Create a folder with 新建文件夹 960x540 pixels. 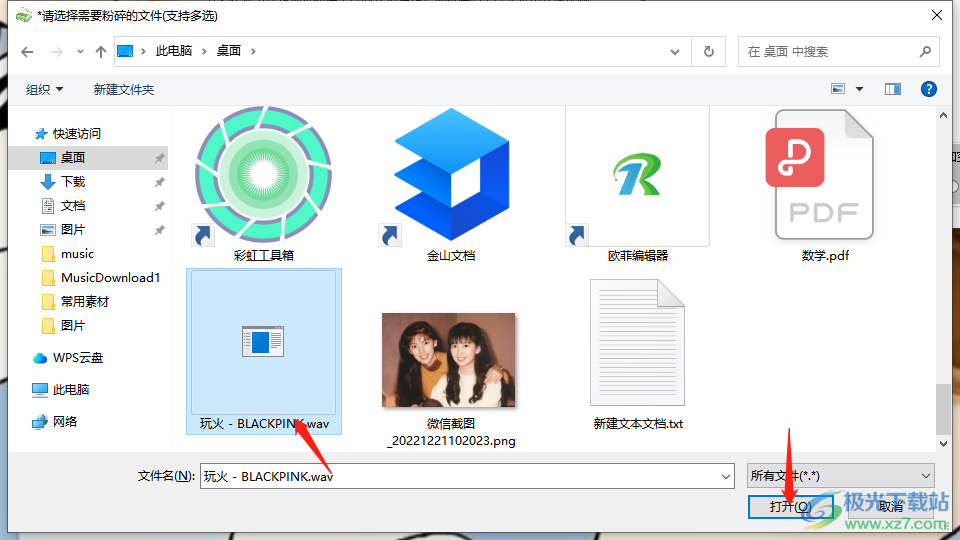[124, 89]
